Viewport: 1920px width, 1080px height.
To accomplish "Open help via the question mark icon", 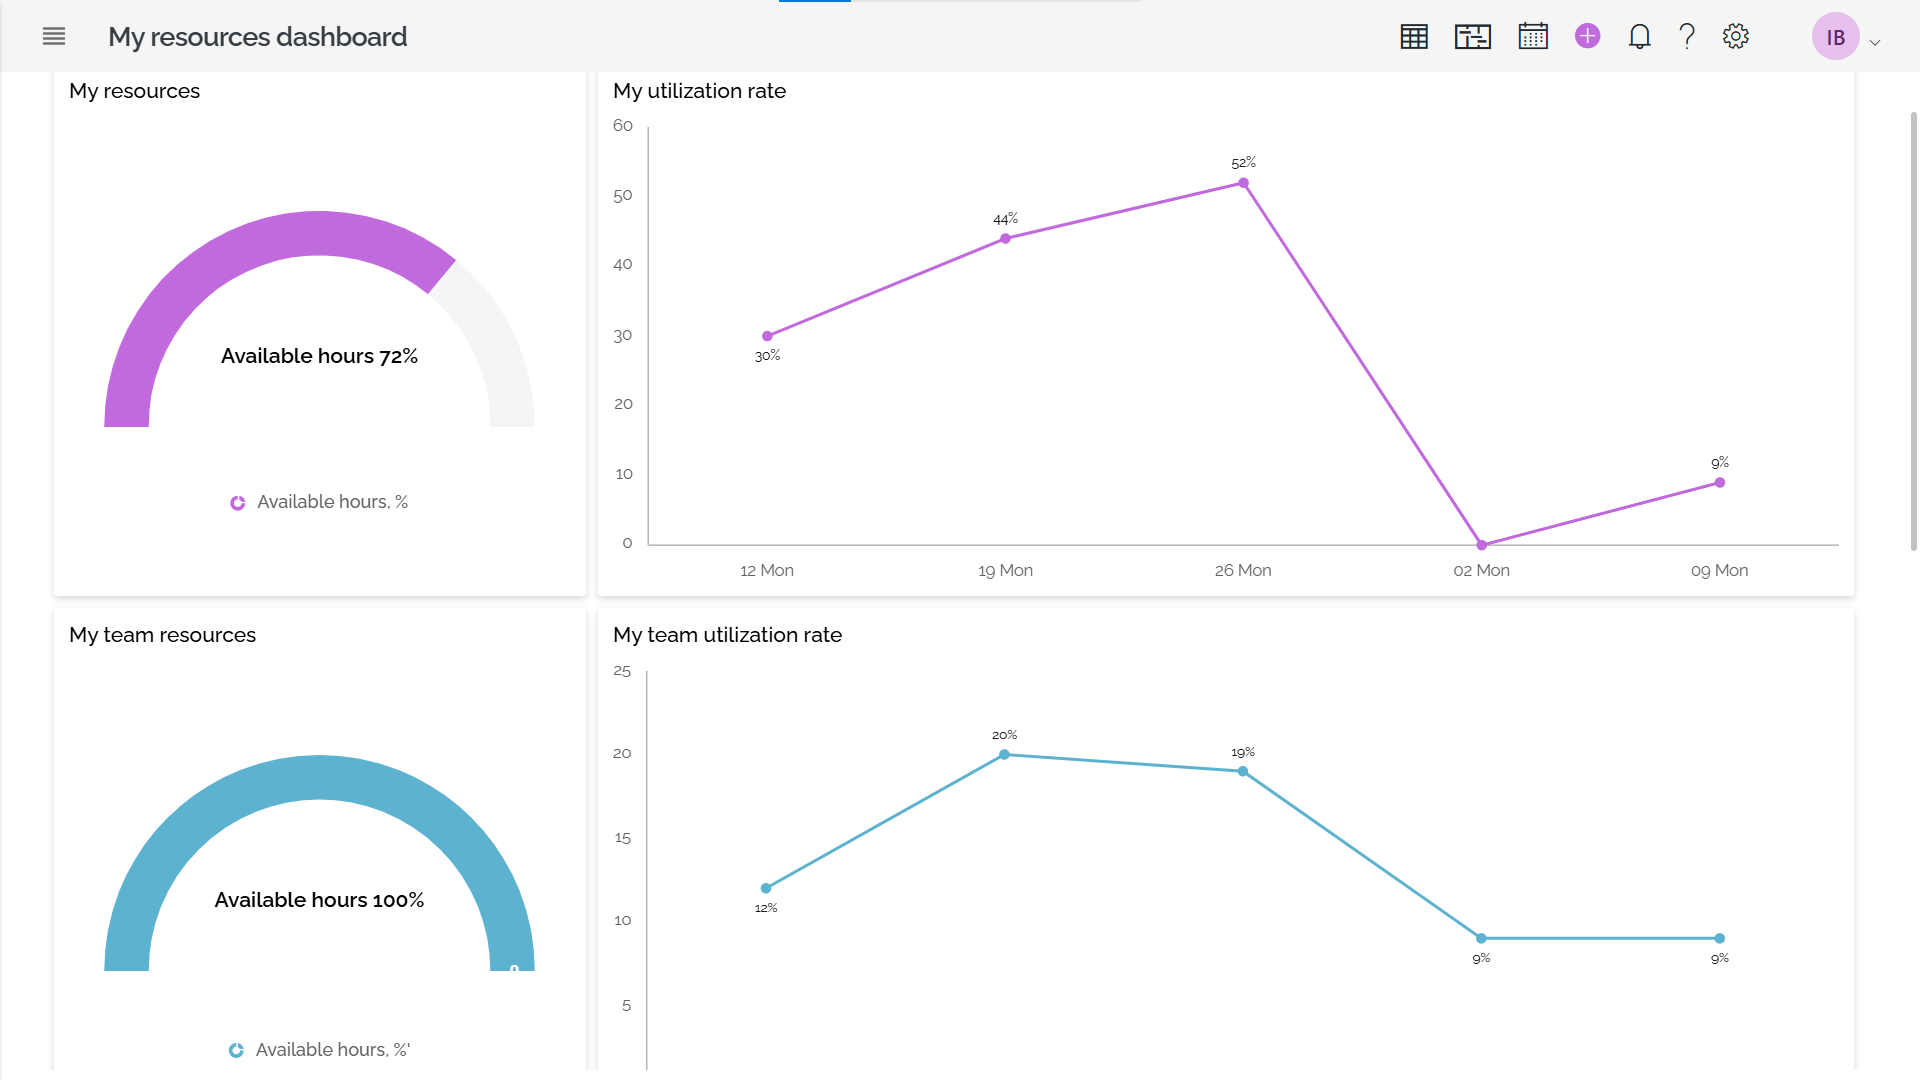I will 1686,36.
